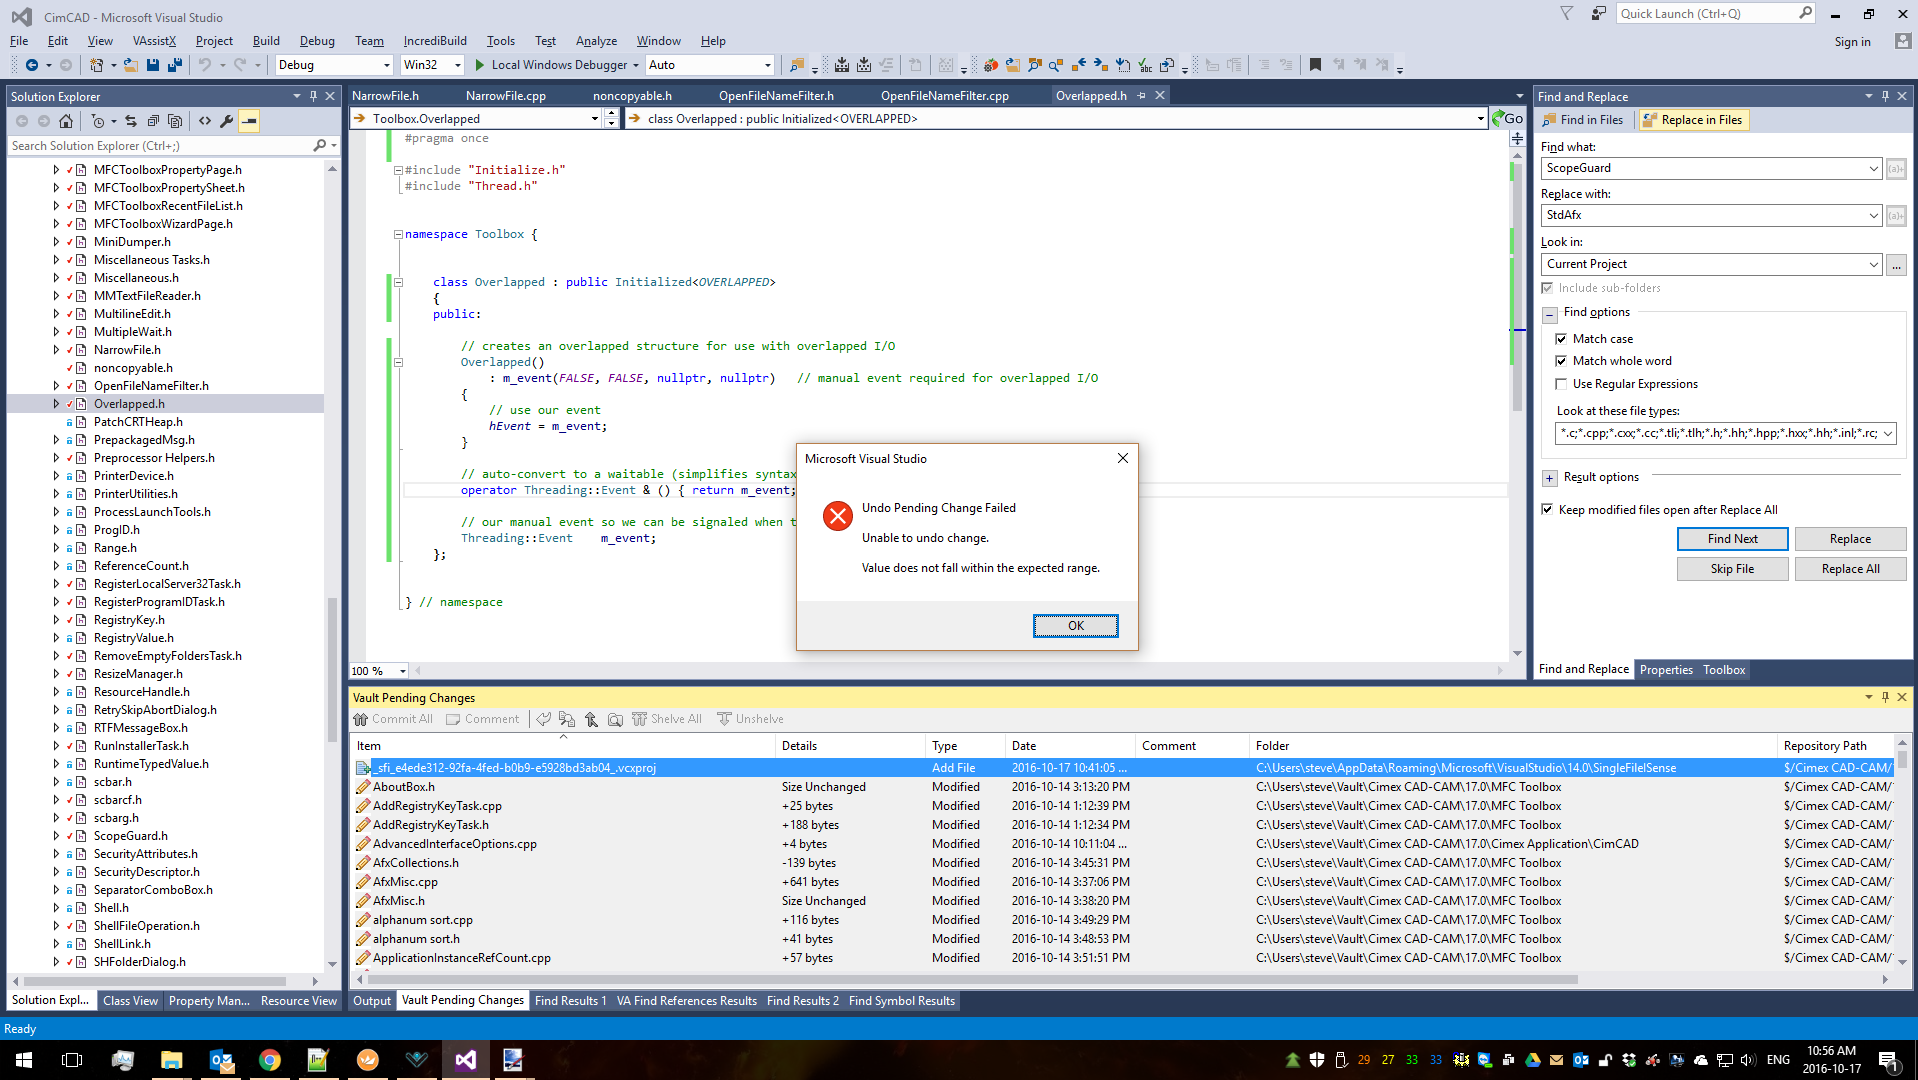
Task: Toggle Match case checkbox
Action: [x=1561, y=339]
